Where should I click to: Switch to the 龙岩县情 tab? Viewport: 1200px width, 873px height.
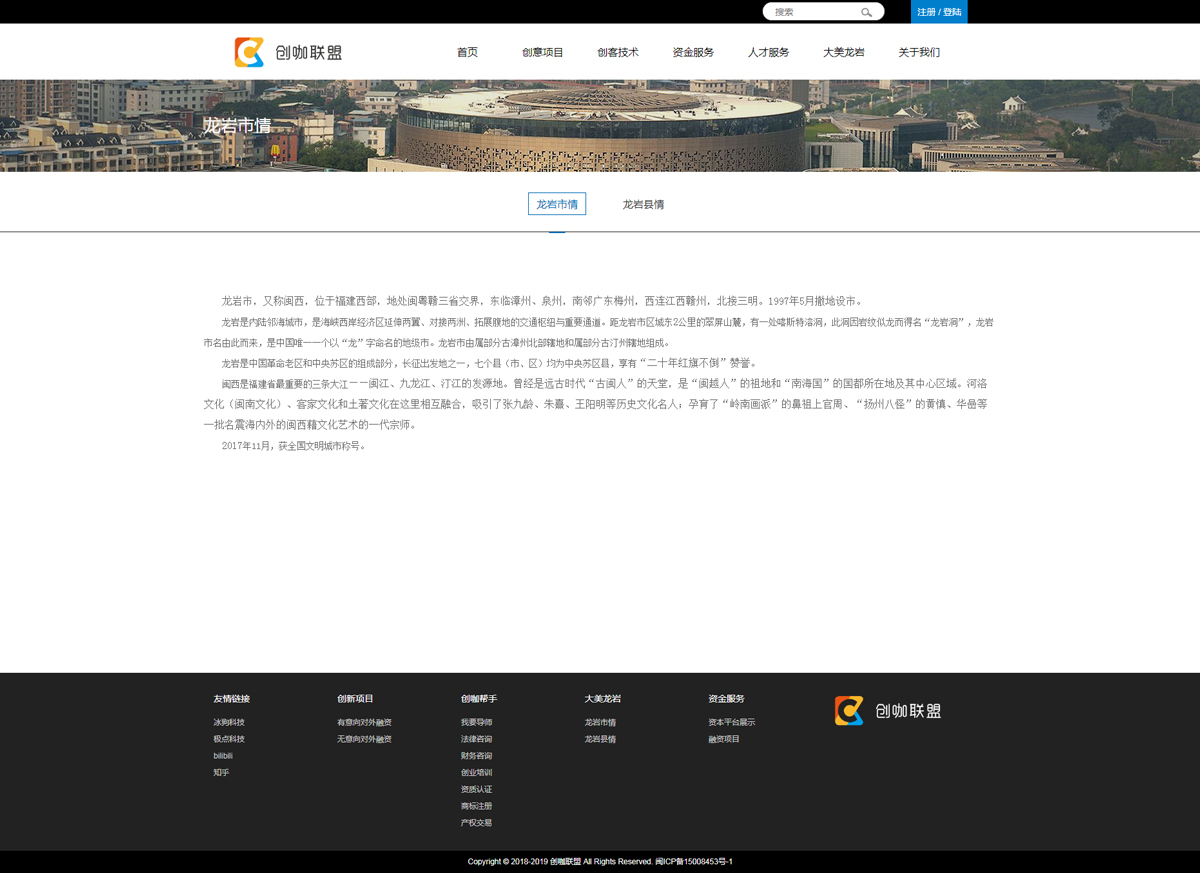click(643, 204)
